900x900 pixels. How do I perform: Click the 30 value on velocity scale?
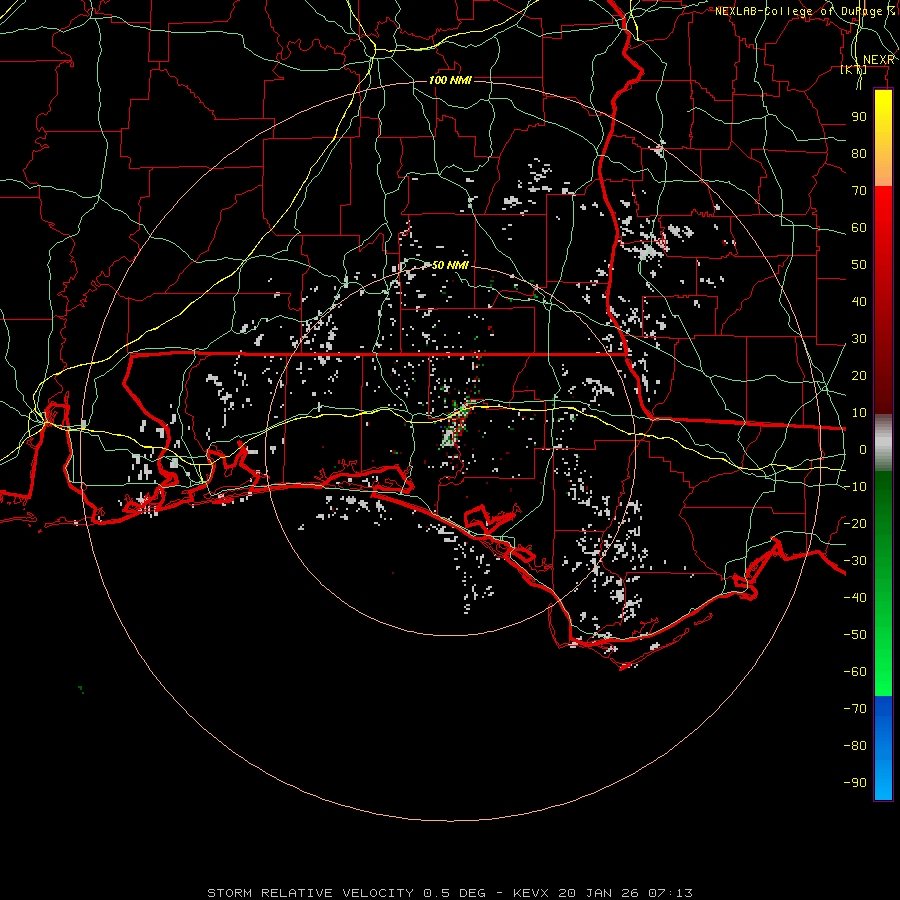(859, 339)
